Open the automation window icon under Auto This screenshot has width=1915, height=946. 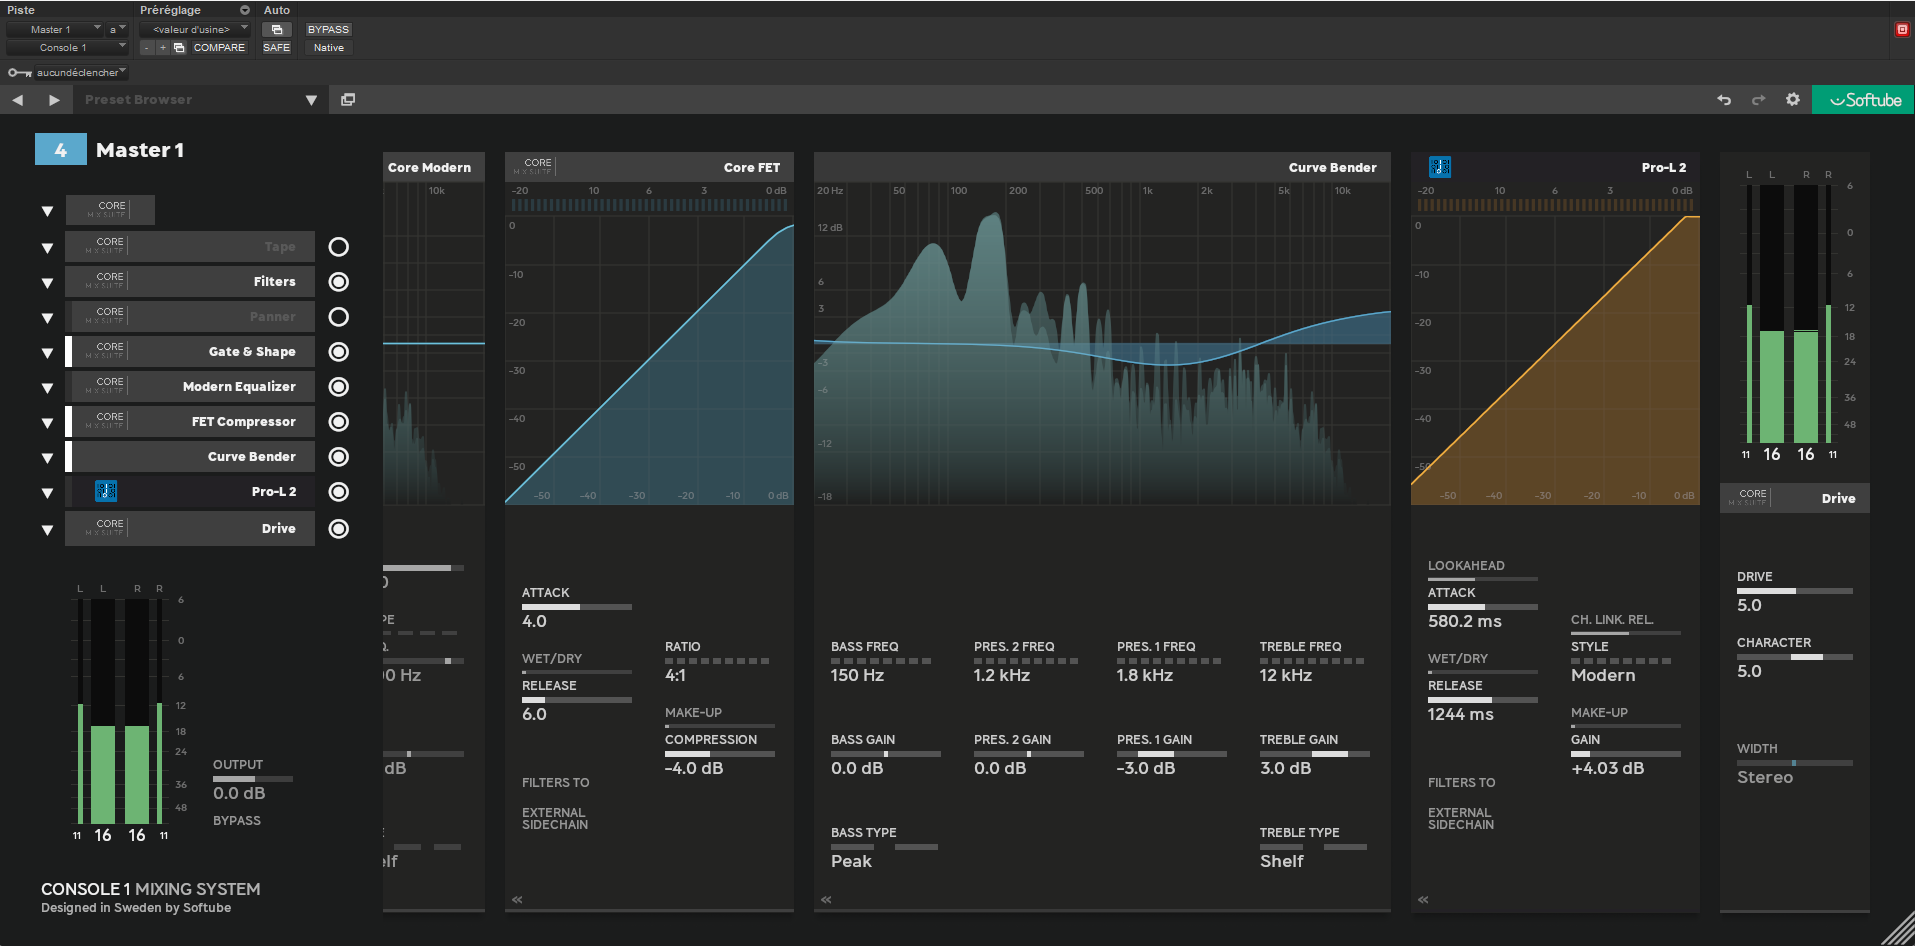tap(277, 30)
